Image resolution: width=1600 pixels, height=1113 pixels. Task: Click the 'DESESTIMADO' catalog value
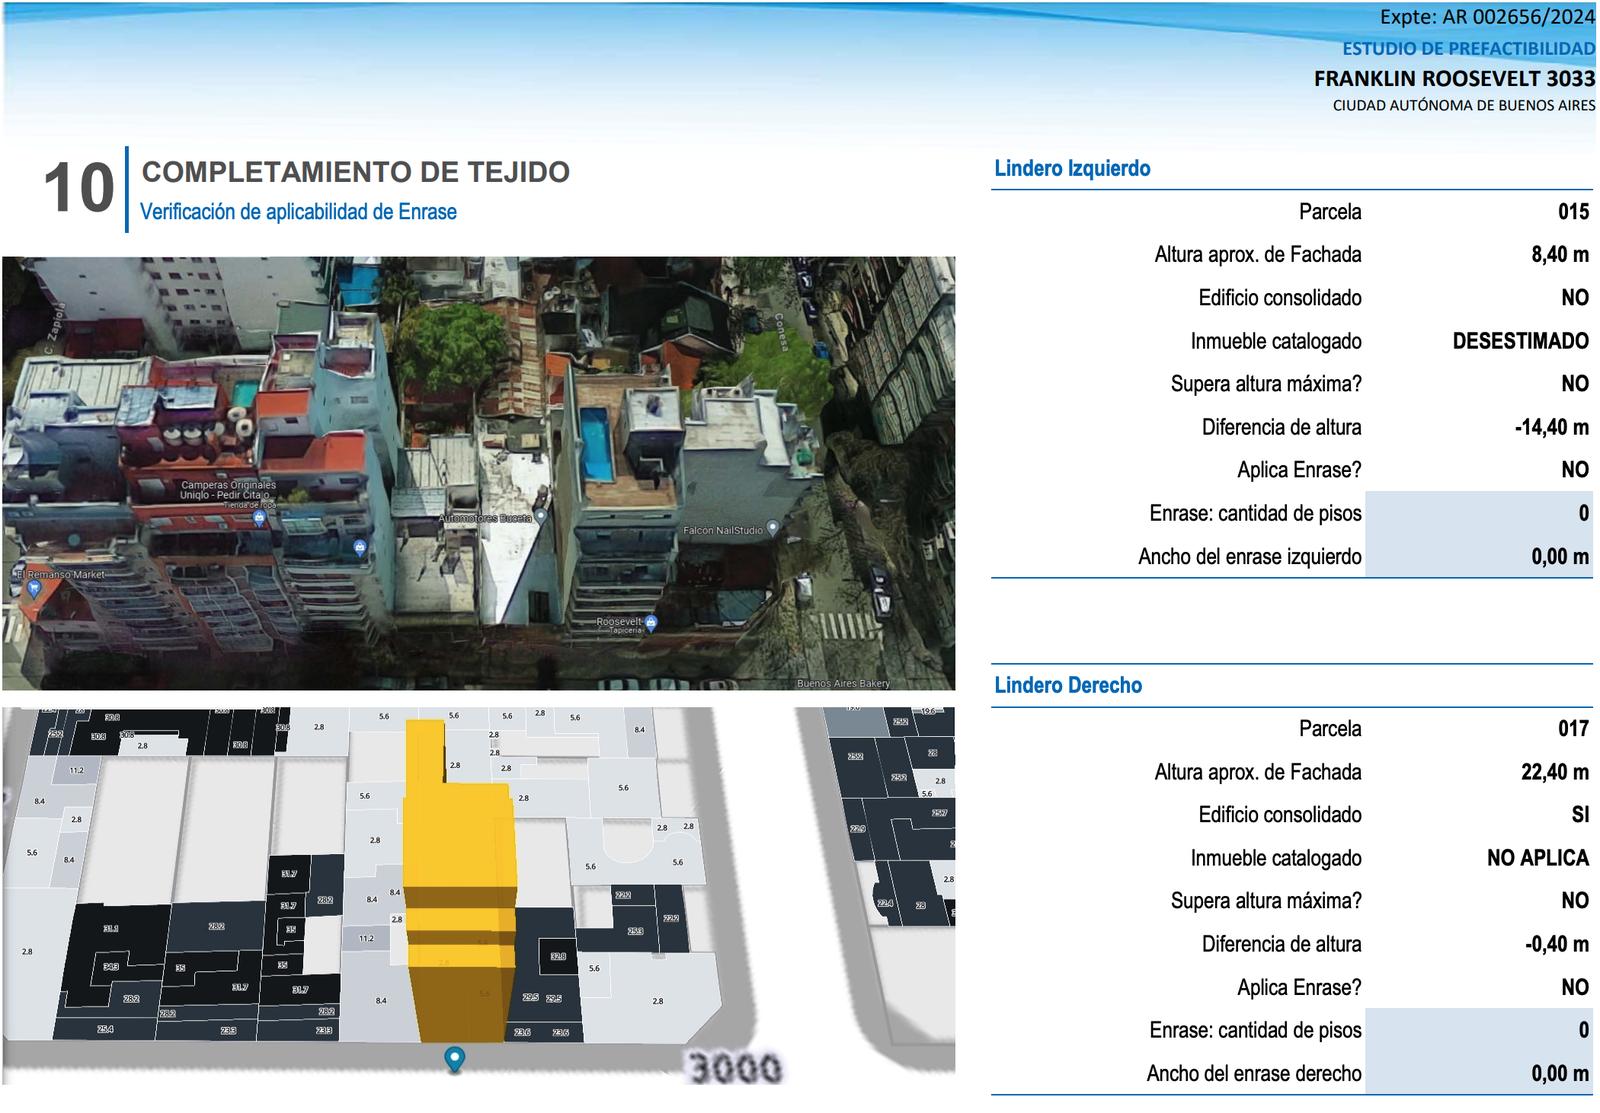pyautogui.click(x=1520, y=341)
